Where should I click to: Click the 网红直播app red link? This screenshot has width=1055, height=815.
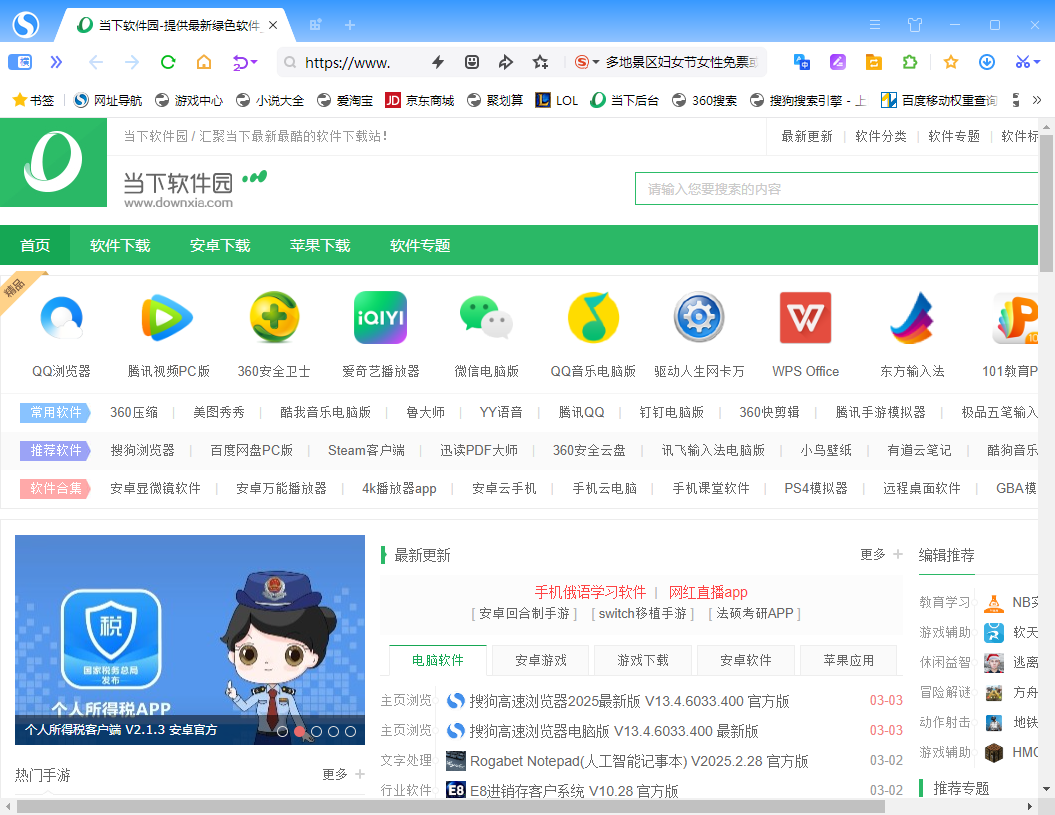[708, 592]
